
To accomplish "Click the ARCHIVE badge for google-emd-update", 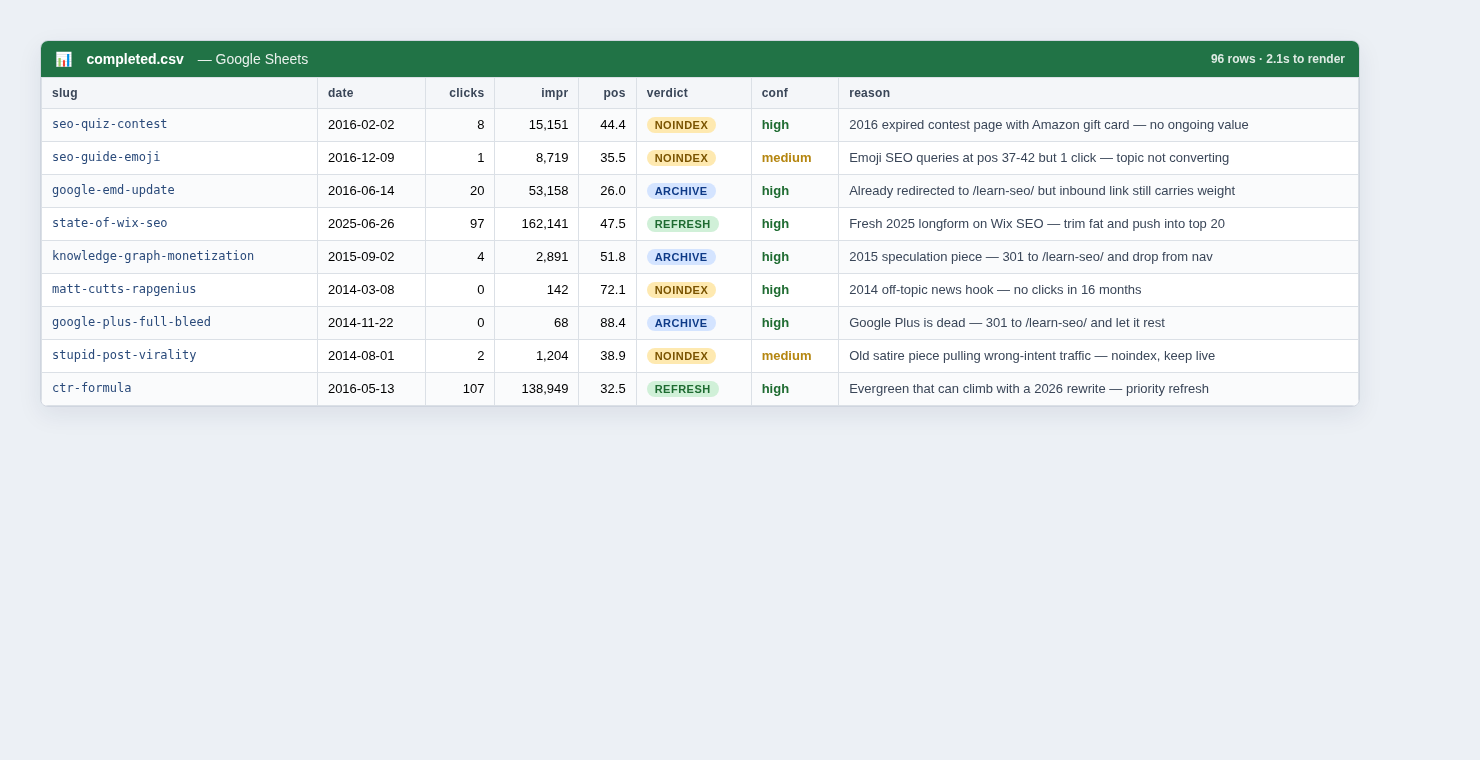I will coord(681,191).
